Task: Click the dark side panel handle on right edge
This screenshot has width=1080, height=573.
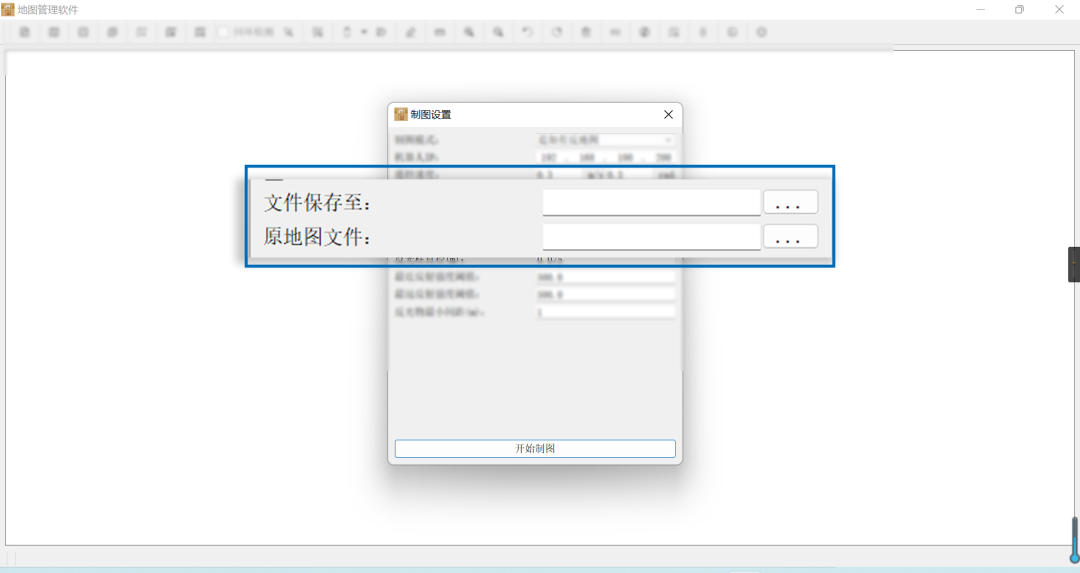Action: click(1074, 264)
